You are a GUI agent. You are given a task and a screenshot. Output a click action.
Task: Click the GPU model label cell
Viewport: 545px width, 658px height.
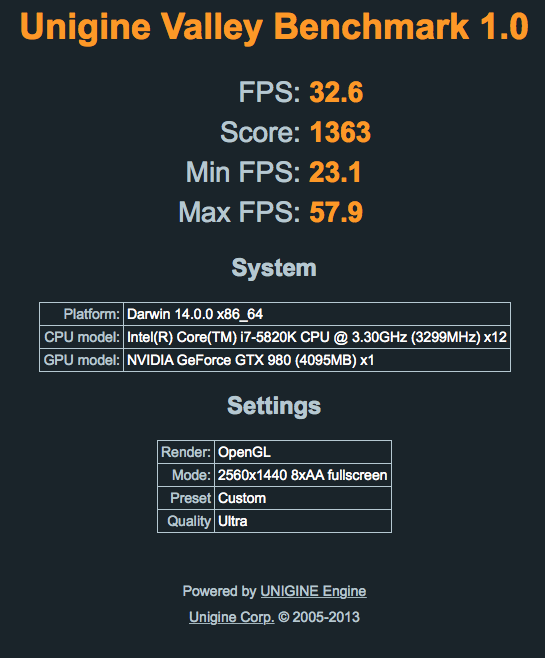point(81,360)
